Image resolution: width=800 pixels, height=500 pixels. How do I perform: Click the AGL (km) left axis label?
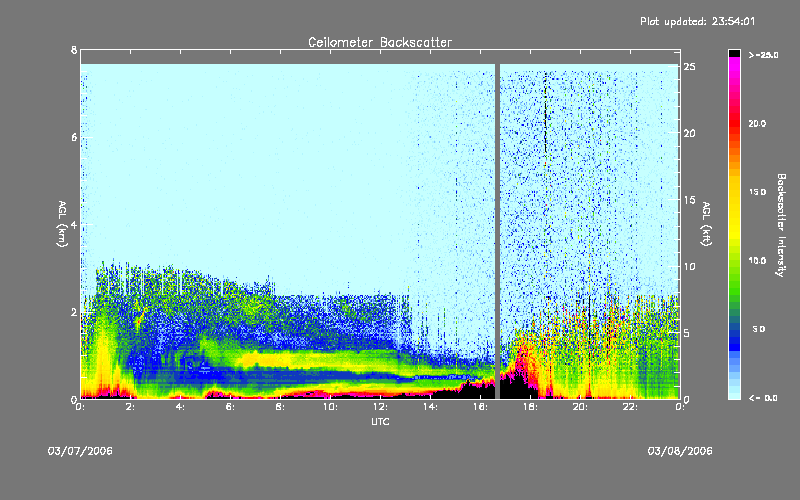61,224
